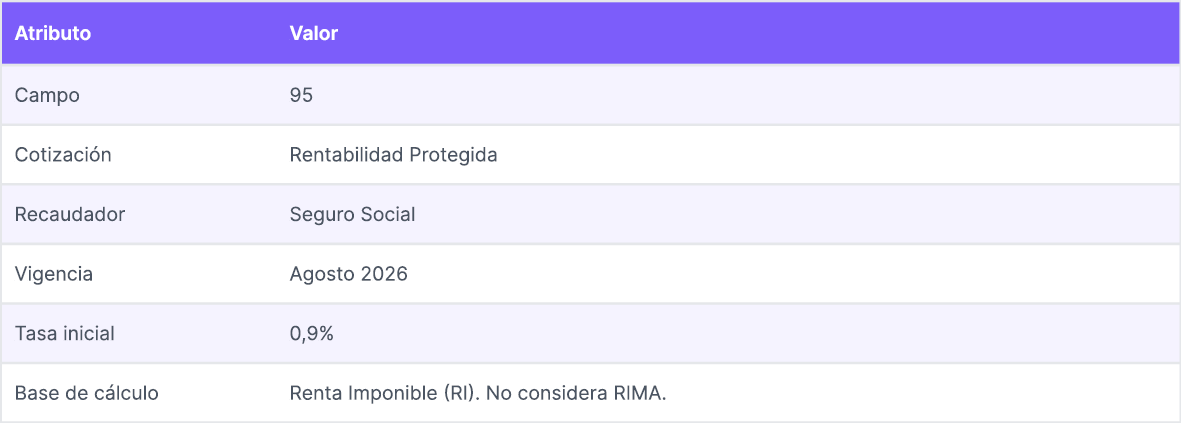Select the Base de cálculo label
The height and width of the screenshot is (423, 1181).
[x=87, y=394]
